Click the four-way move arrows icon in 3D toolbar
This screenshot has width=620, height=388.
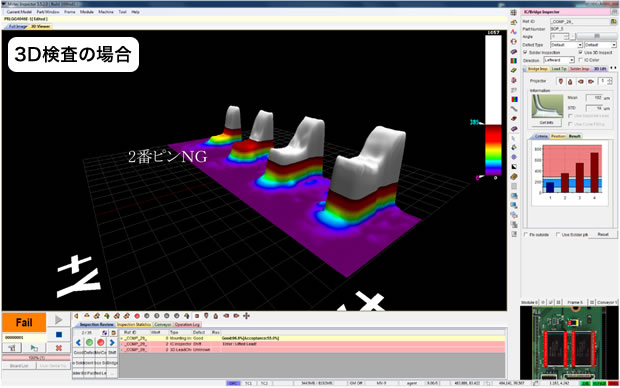pos(246,316)
